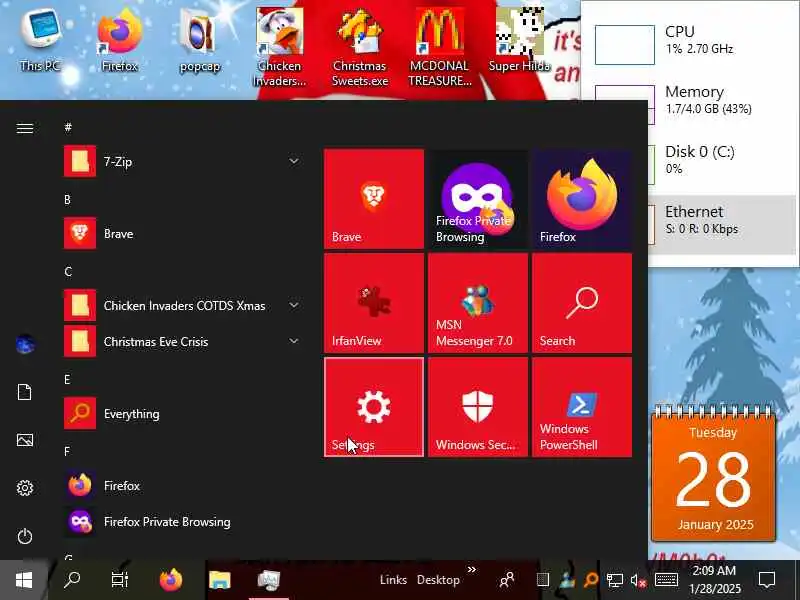Click the calendar gadget showing Tuesday 28
The height and width of the screenshot is (600, 800).
pyautogui.click(x=713, y=473)
